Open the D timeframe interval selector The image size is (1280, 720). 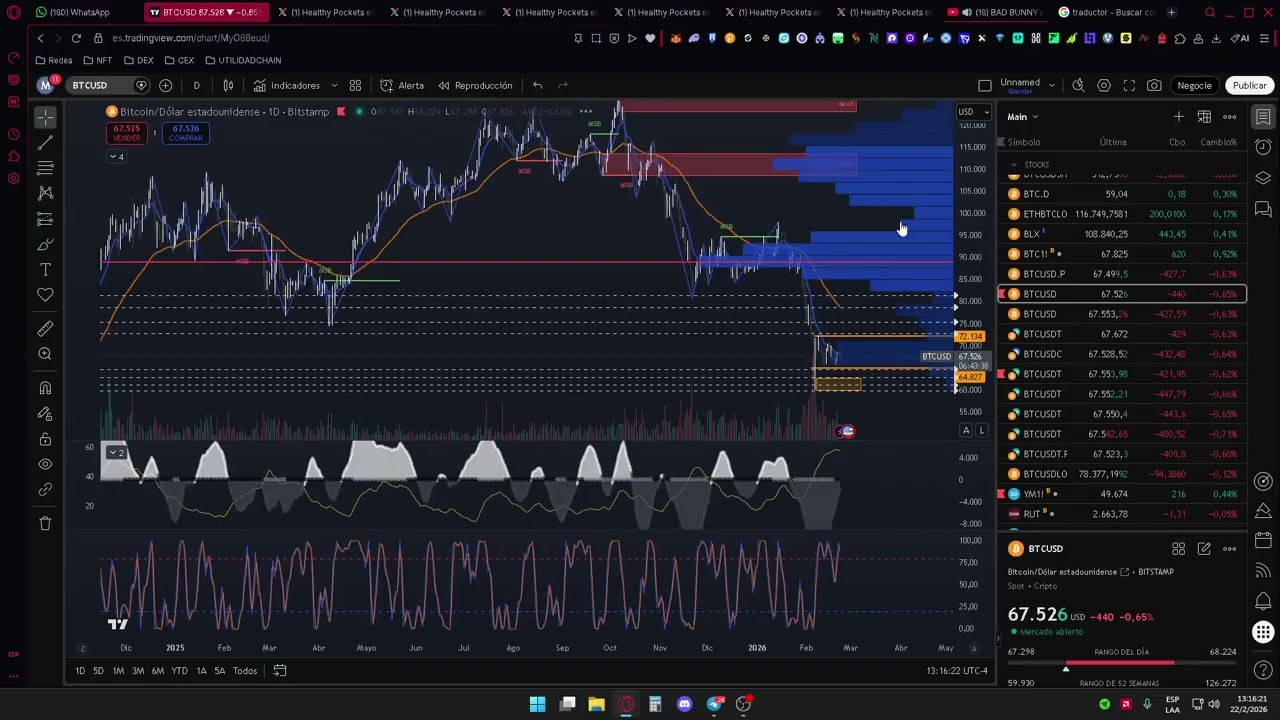point(196,86)
